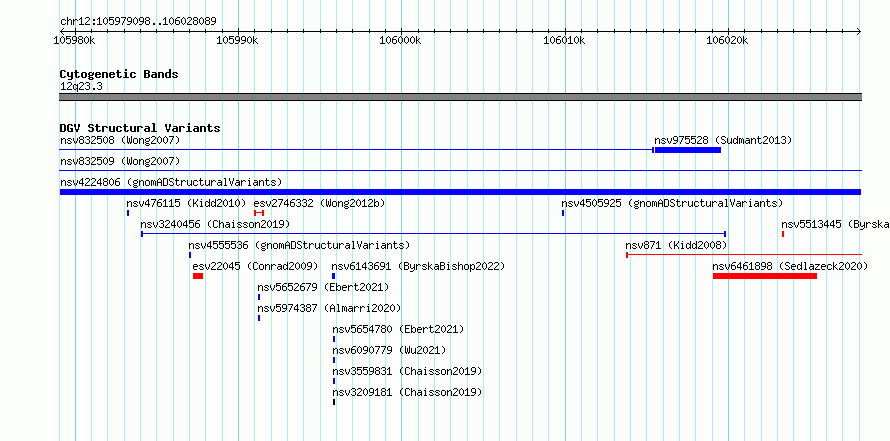Click the 105990k ruler label
This screenshot has height=441, width=890.
237,40
